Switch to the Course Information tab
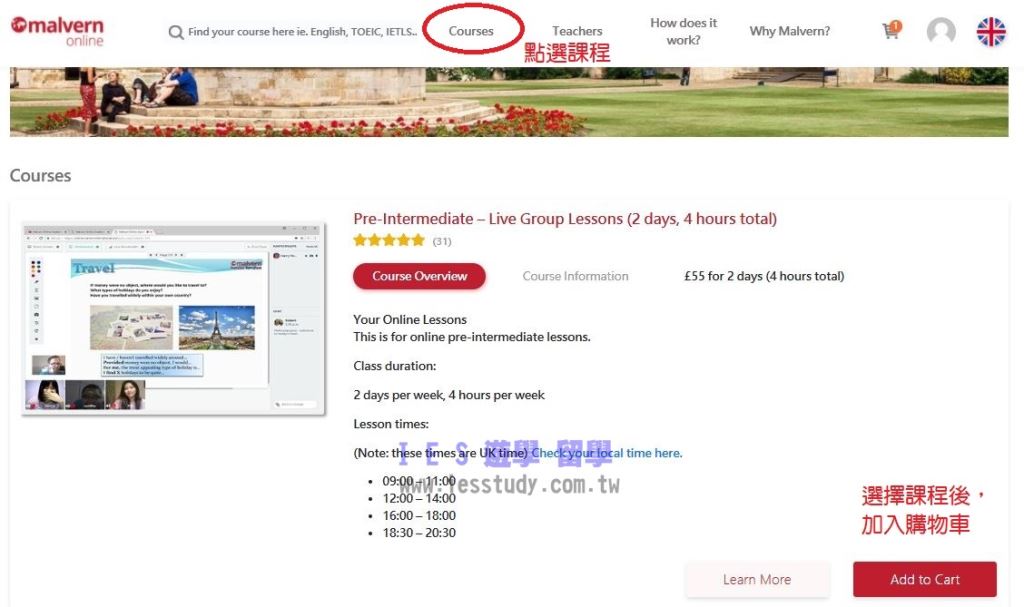This screenshot has height=607, width=1024. tap(575, 276)
